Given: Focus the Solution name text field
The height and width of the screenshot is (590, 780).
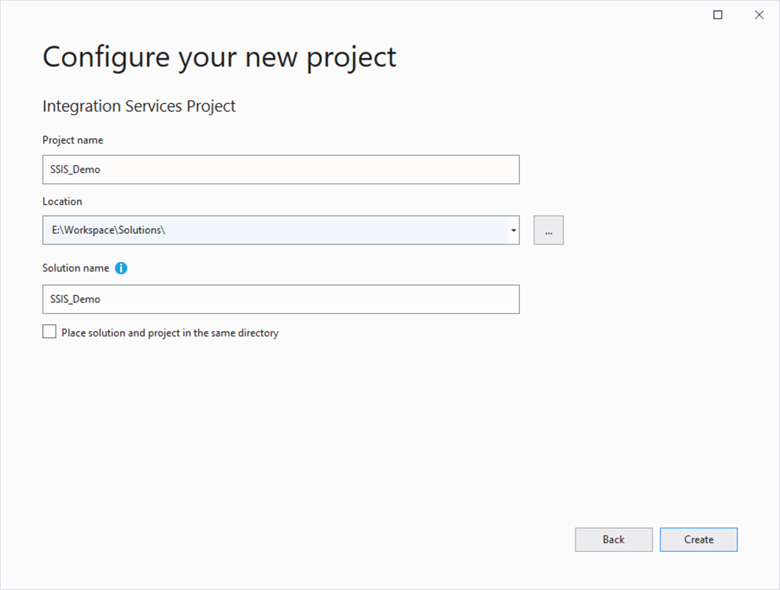Looking at the screenshot, I should 280,299.
